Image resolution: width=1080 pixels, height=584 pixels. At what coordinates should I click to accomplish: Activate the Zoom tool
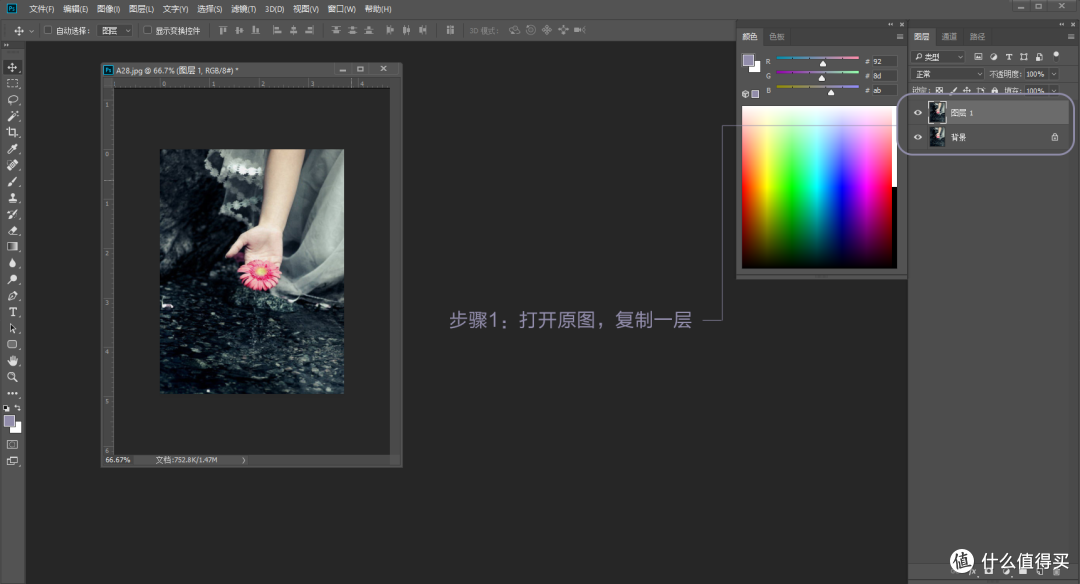tap(13, 377)
